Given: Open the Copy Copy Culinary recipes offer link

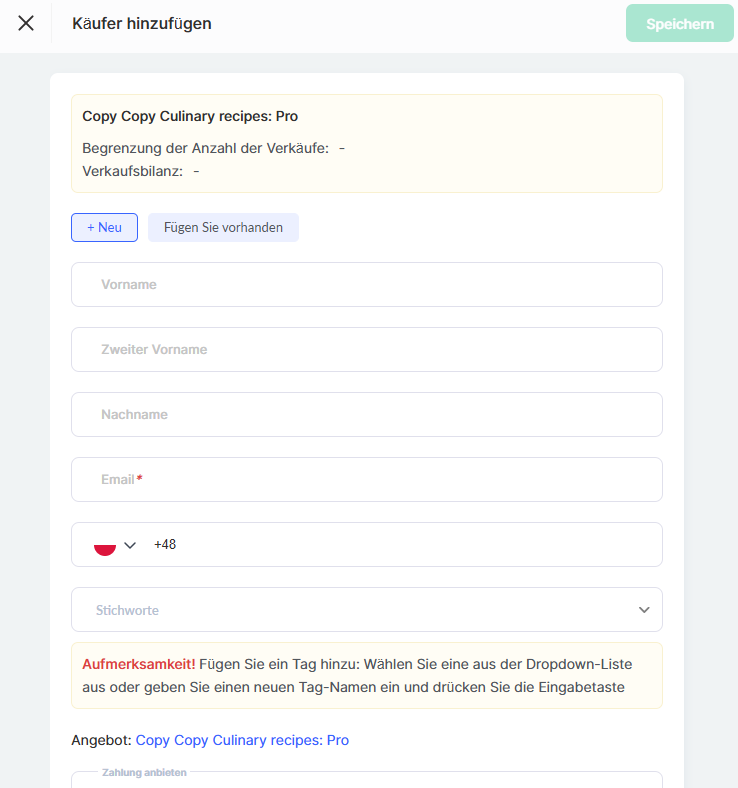Looking at the screenshot, I should click(242, 740).
